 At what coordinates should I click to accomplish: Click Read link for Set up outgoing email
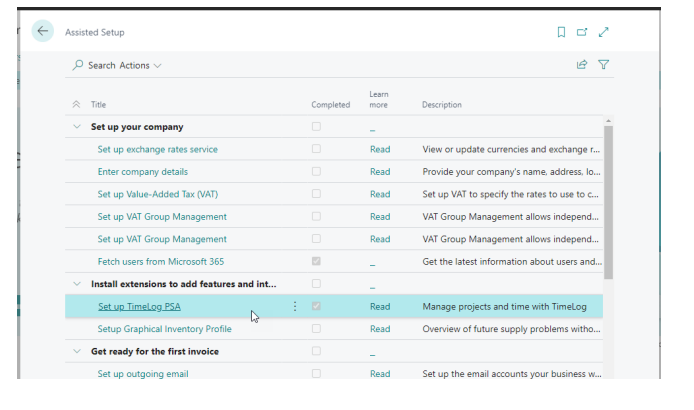(380, 374)
